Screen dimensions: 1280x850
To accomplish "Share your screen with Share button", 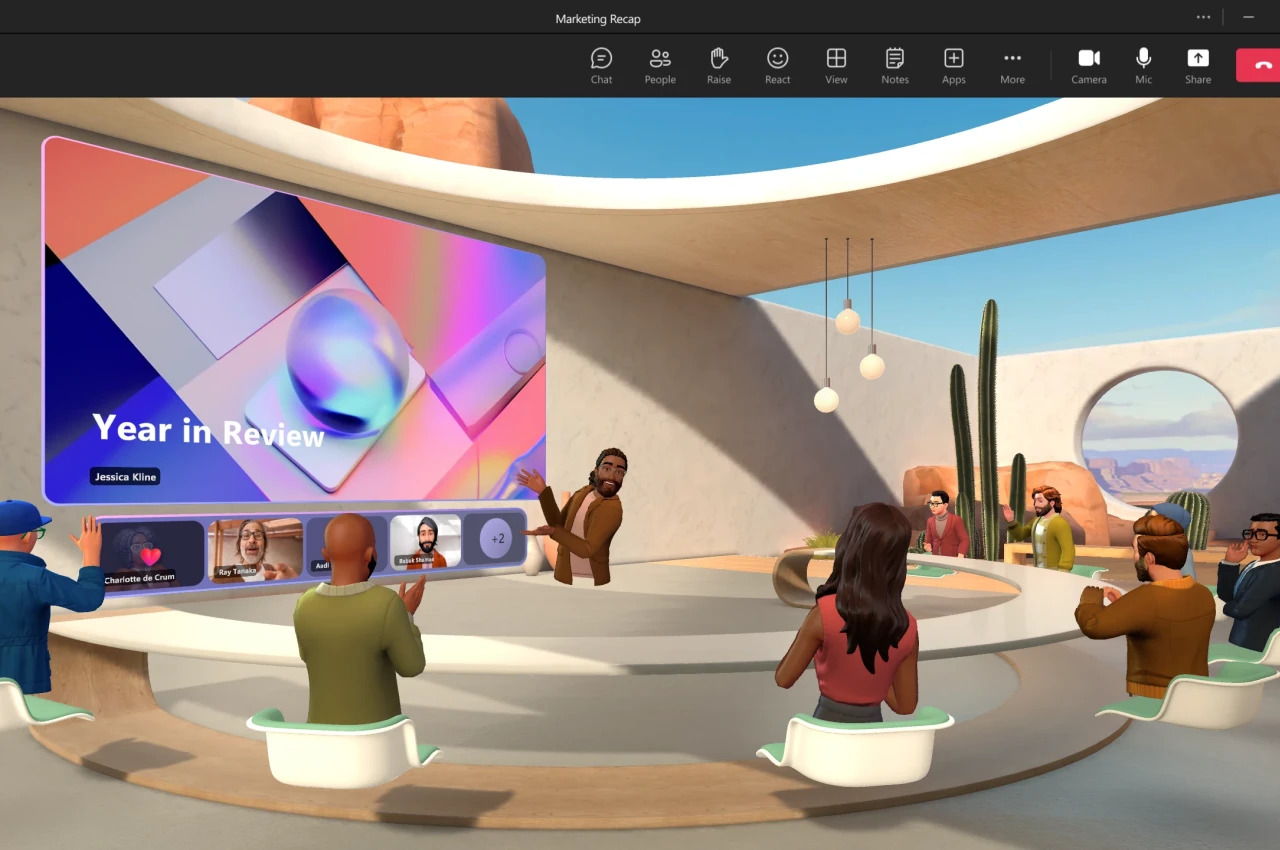I will click(1197, 66).
